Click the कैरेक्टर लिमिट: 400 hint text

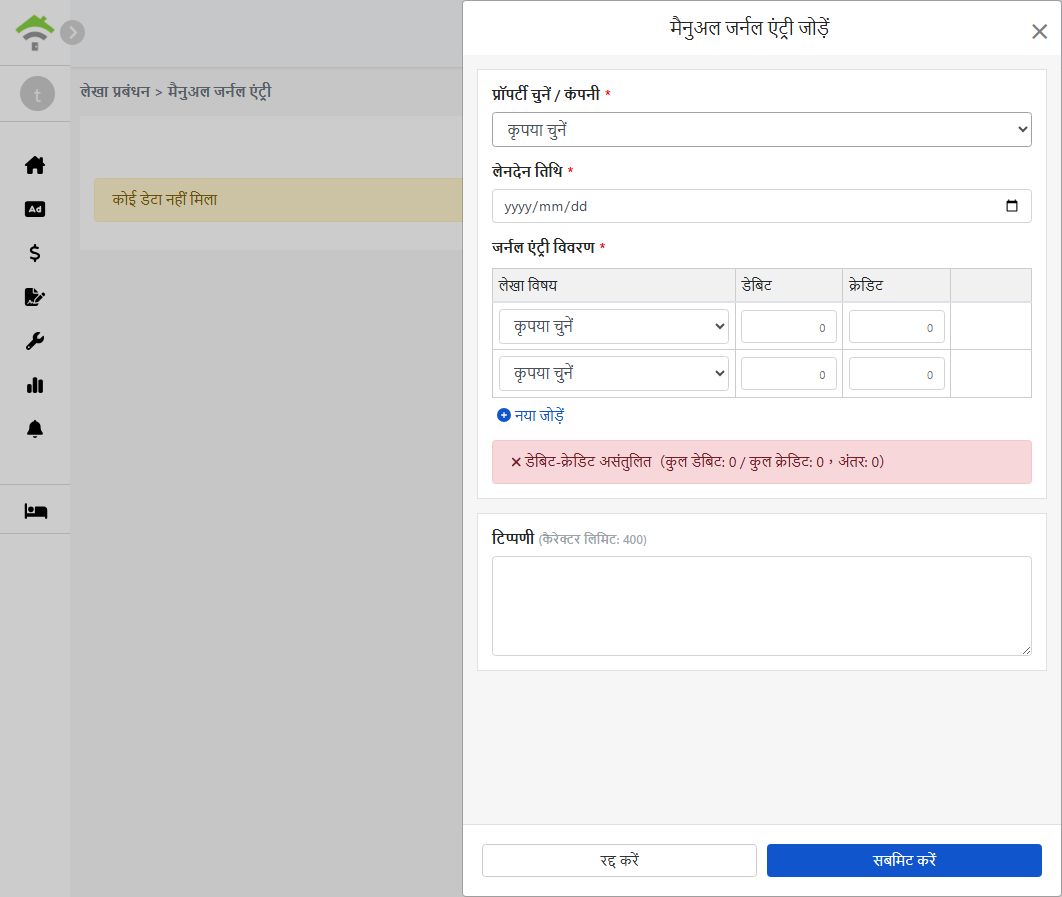click(x=593, y=539)
